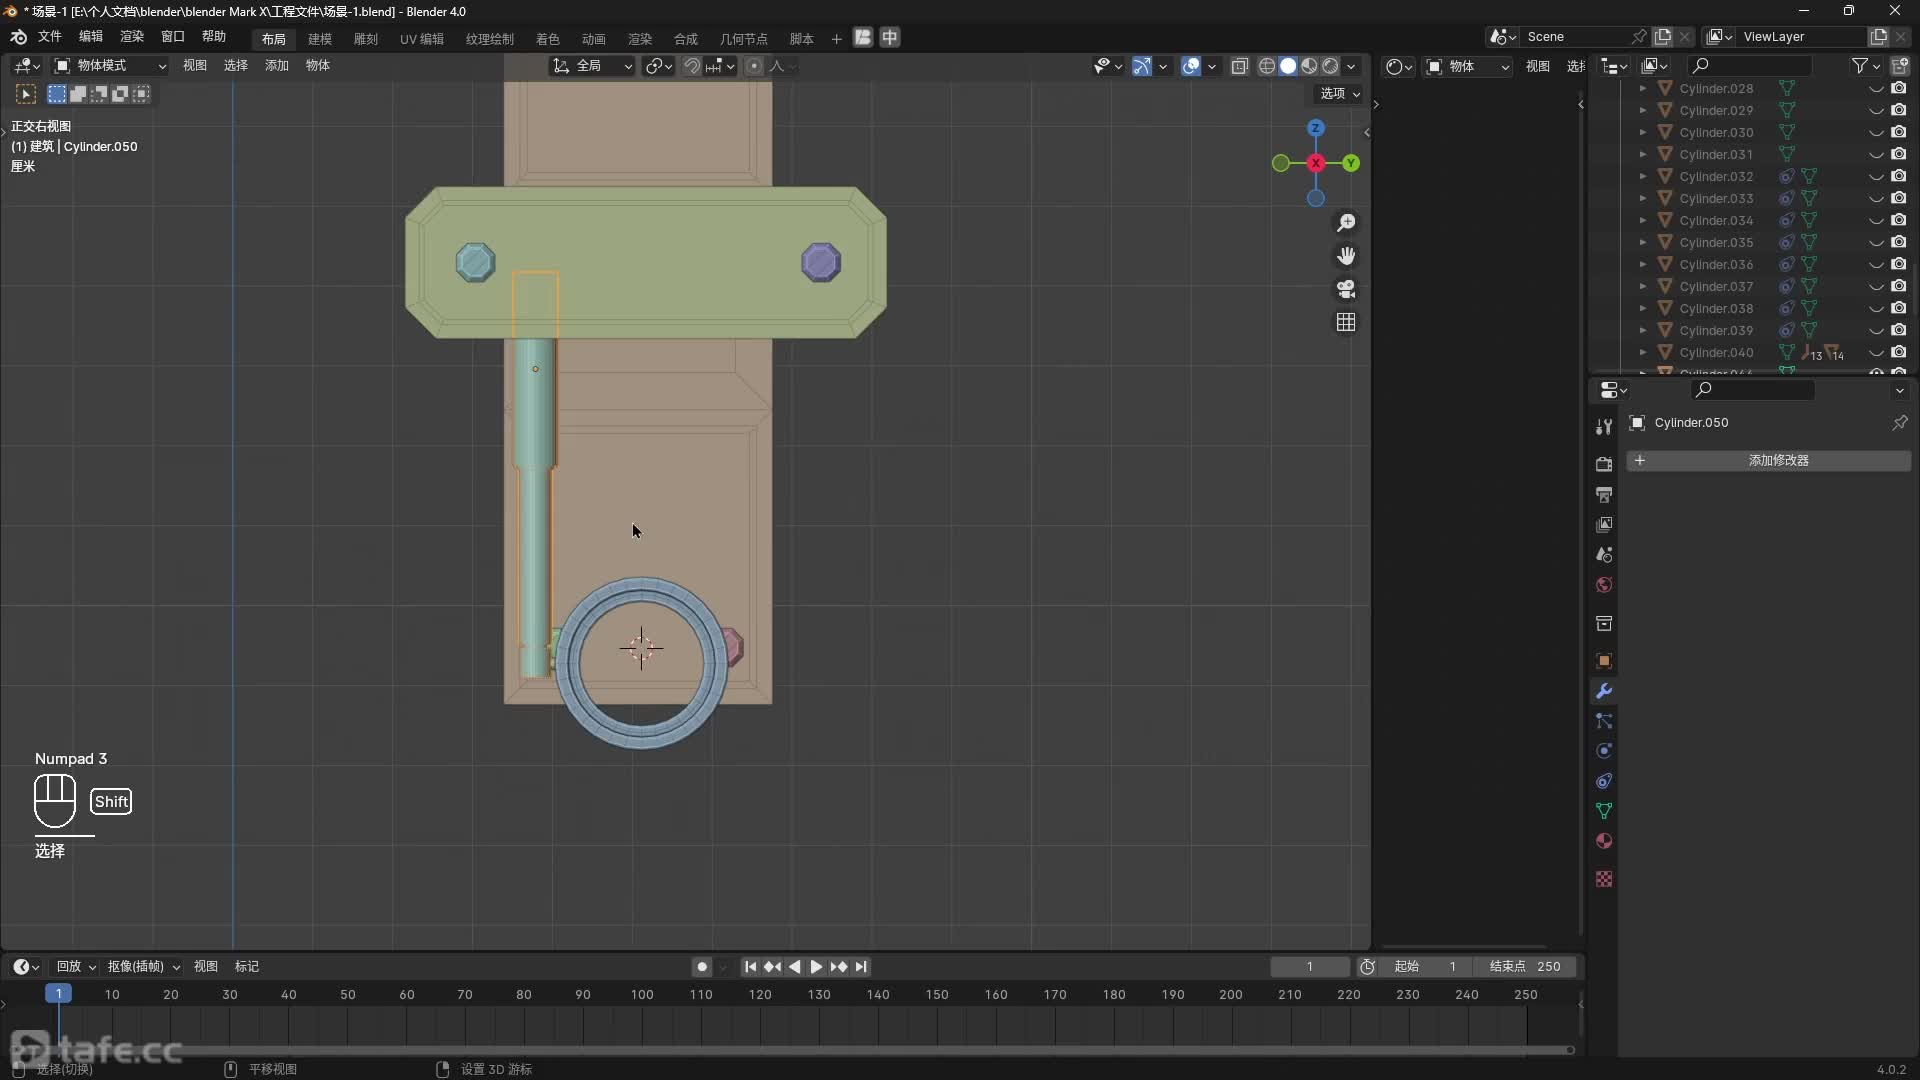Switch to the UV Editing workspace tab
The image size is (1920, 1080).
[x=422, y=39]
